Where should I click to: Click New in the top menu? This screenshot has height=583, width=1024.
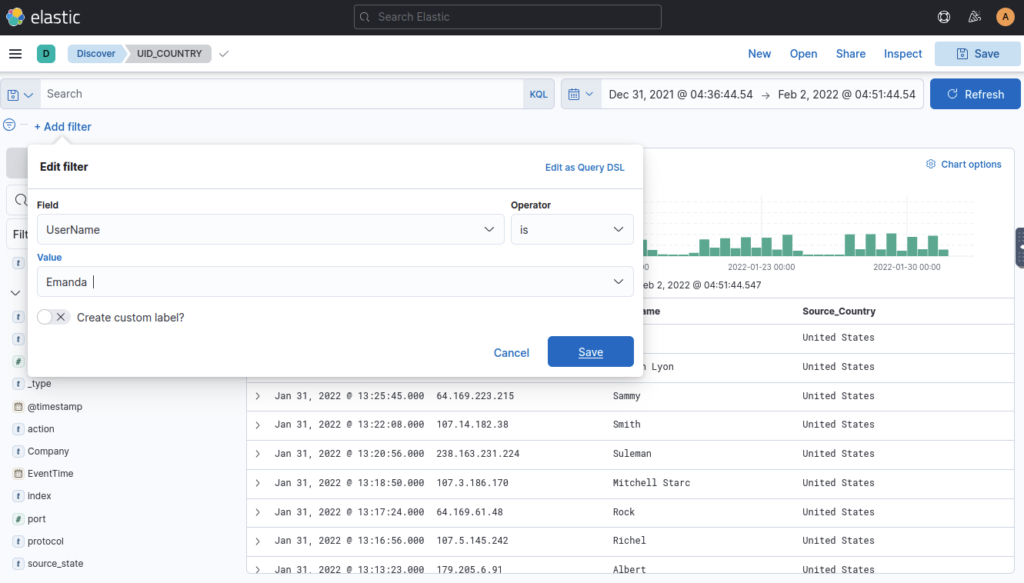point(759,54)
